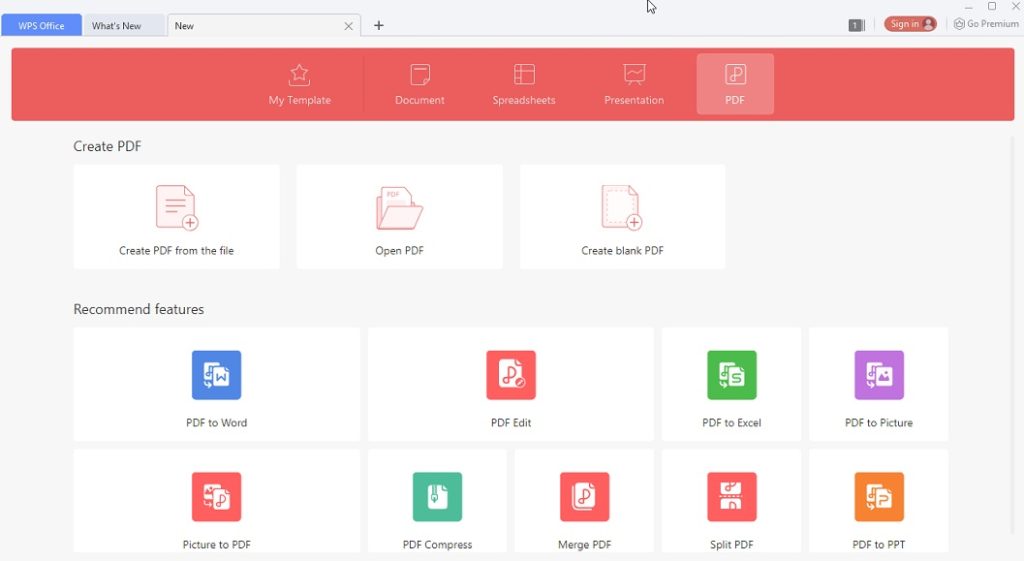Open the PDF to Word converter icon
Image resolution: width=1024 pixels, height=561 pixels.
tap(216, 376)
